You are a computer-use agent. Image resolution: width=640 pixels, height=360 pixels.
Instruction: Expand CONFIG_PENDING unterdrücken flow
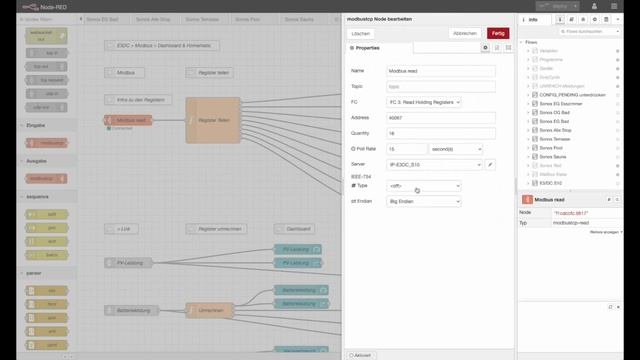coord(528,95)
